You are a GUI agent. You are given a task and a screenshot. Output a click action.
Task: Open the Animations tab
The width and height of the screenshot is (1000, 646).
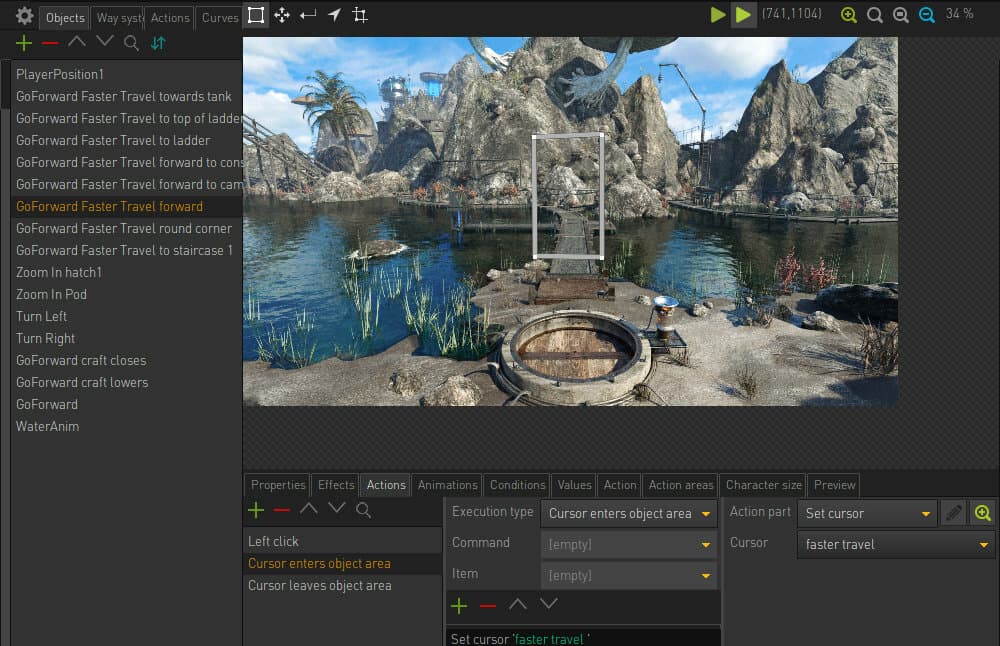point(447,485)
